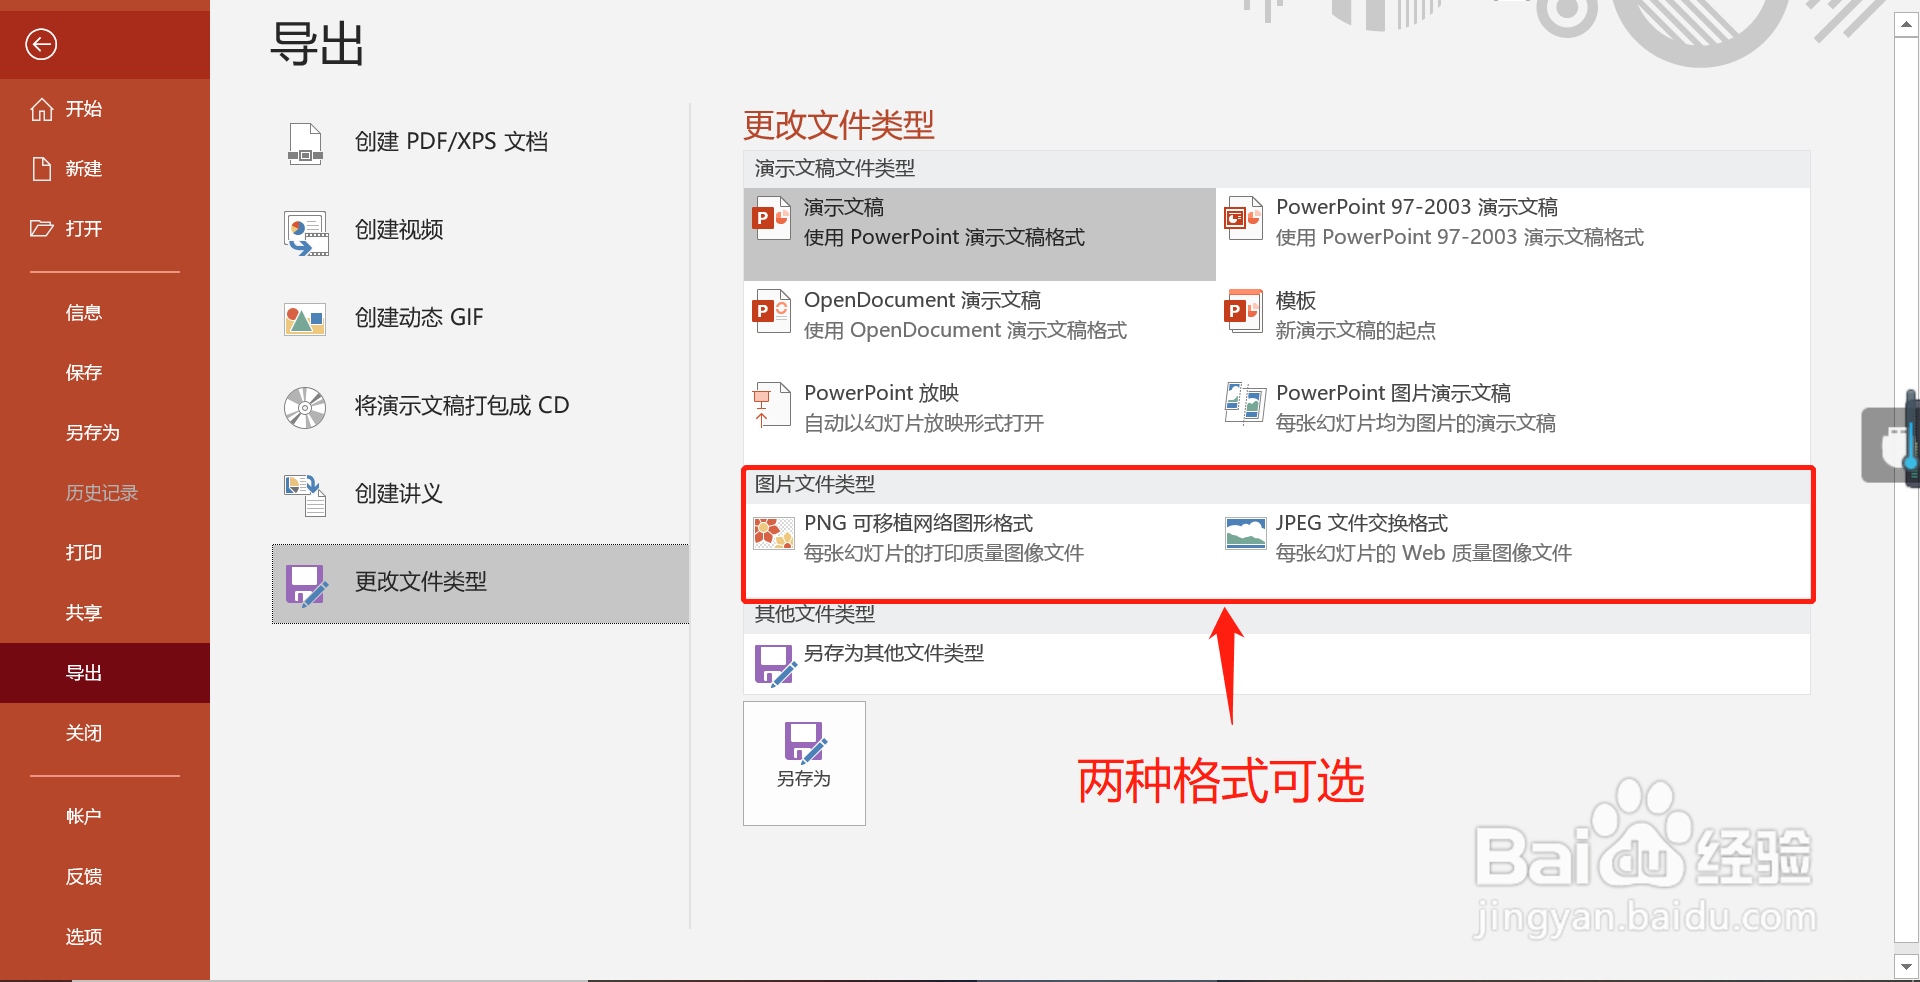Click the back arrow to exit backstage
The width and height of the screenshot is (1920, 982).
pos(40,44)
